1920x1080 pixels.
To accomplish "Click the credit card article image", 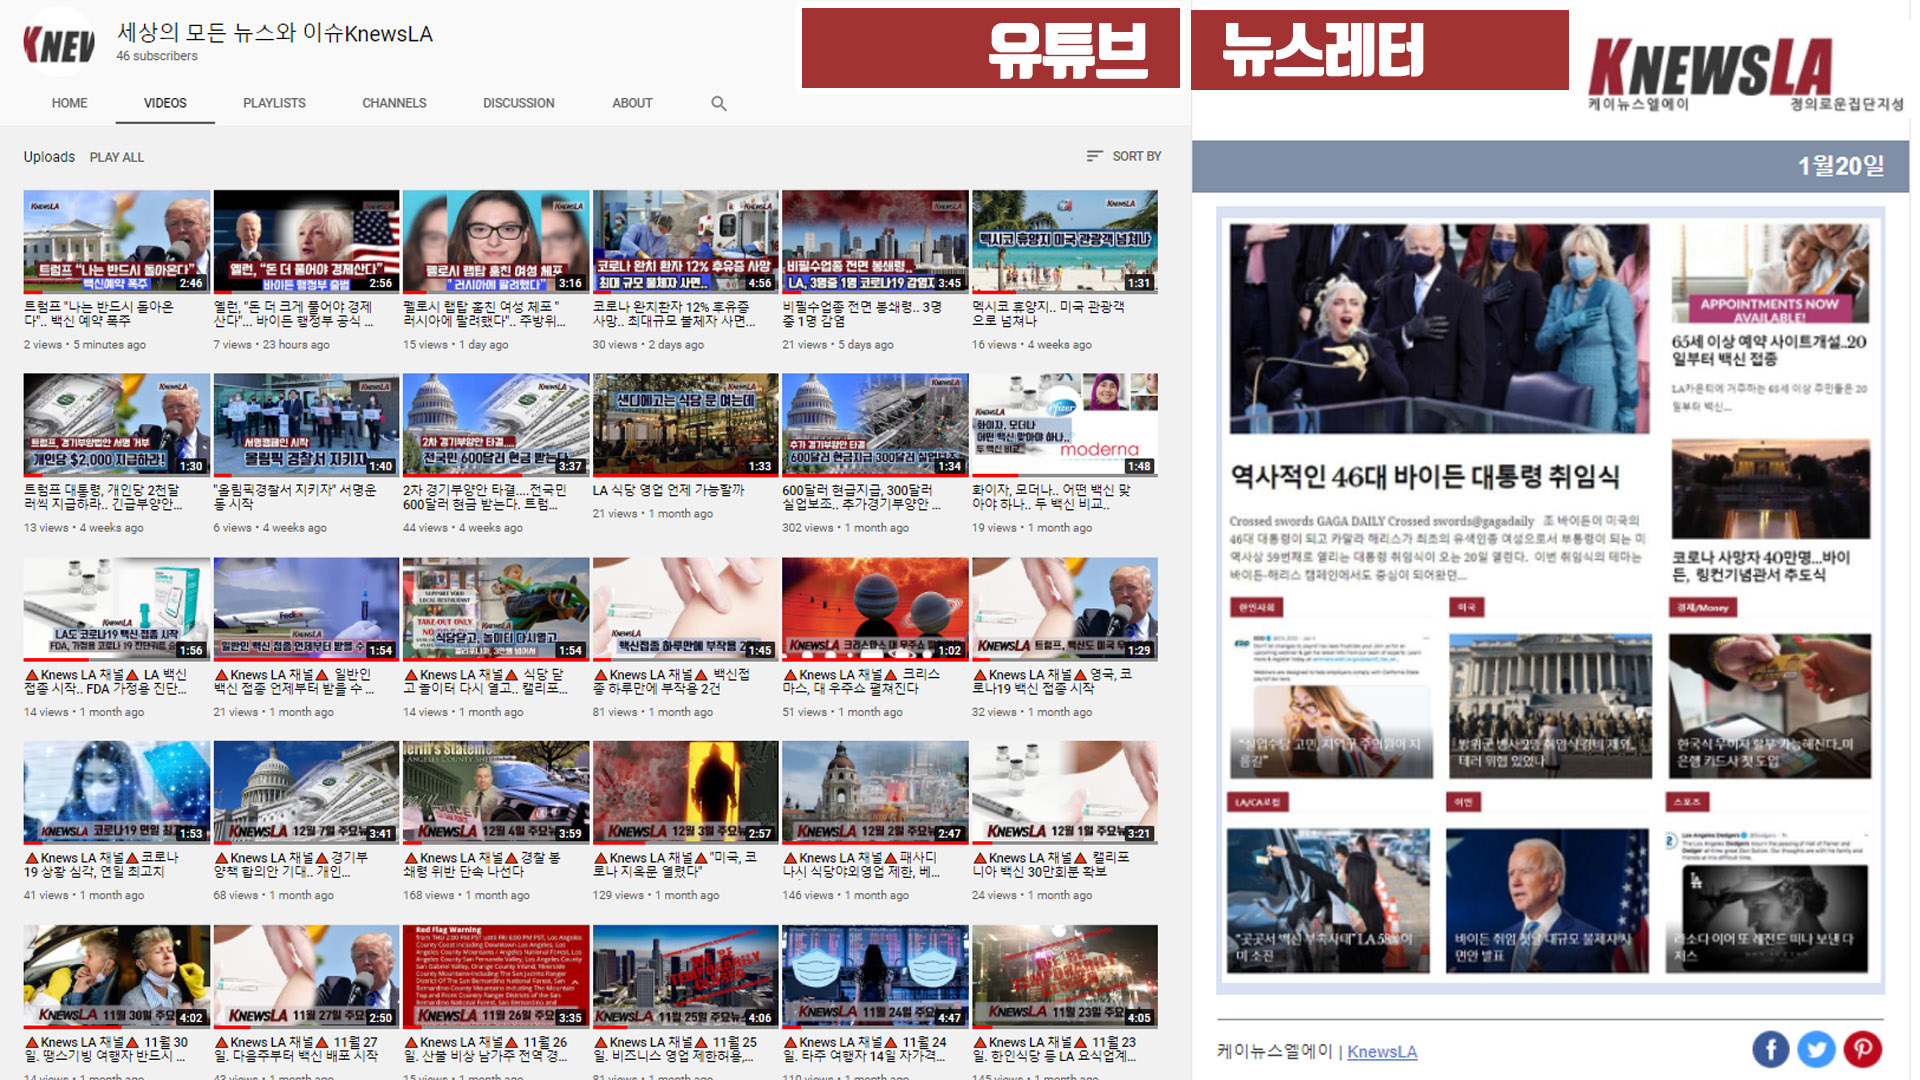I will [1769, 706].
